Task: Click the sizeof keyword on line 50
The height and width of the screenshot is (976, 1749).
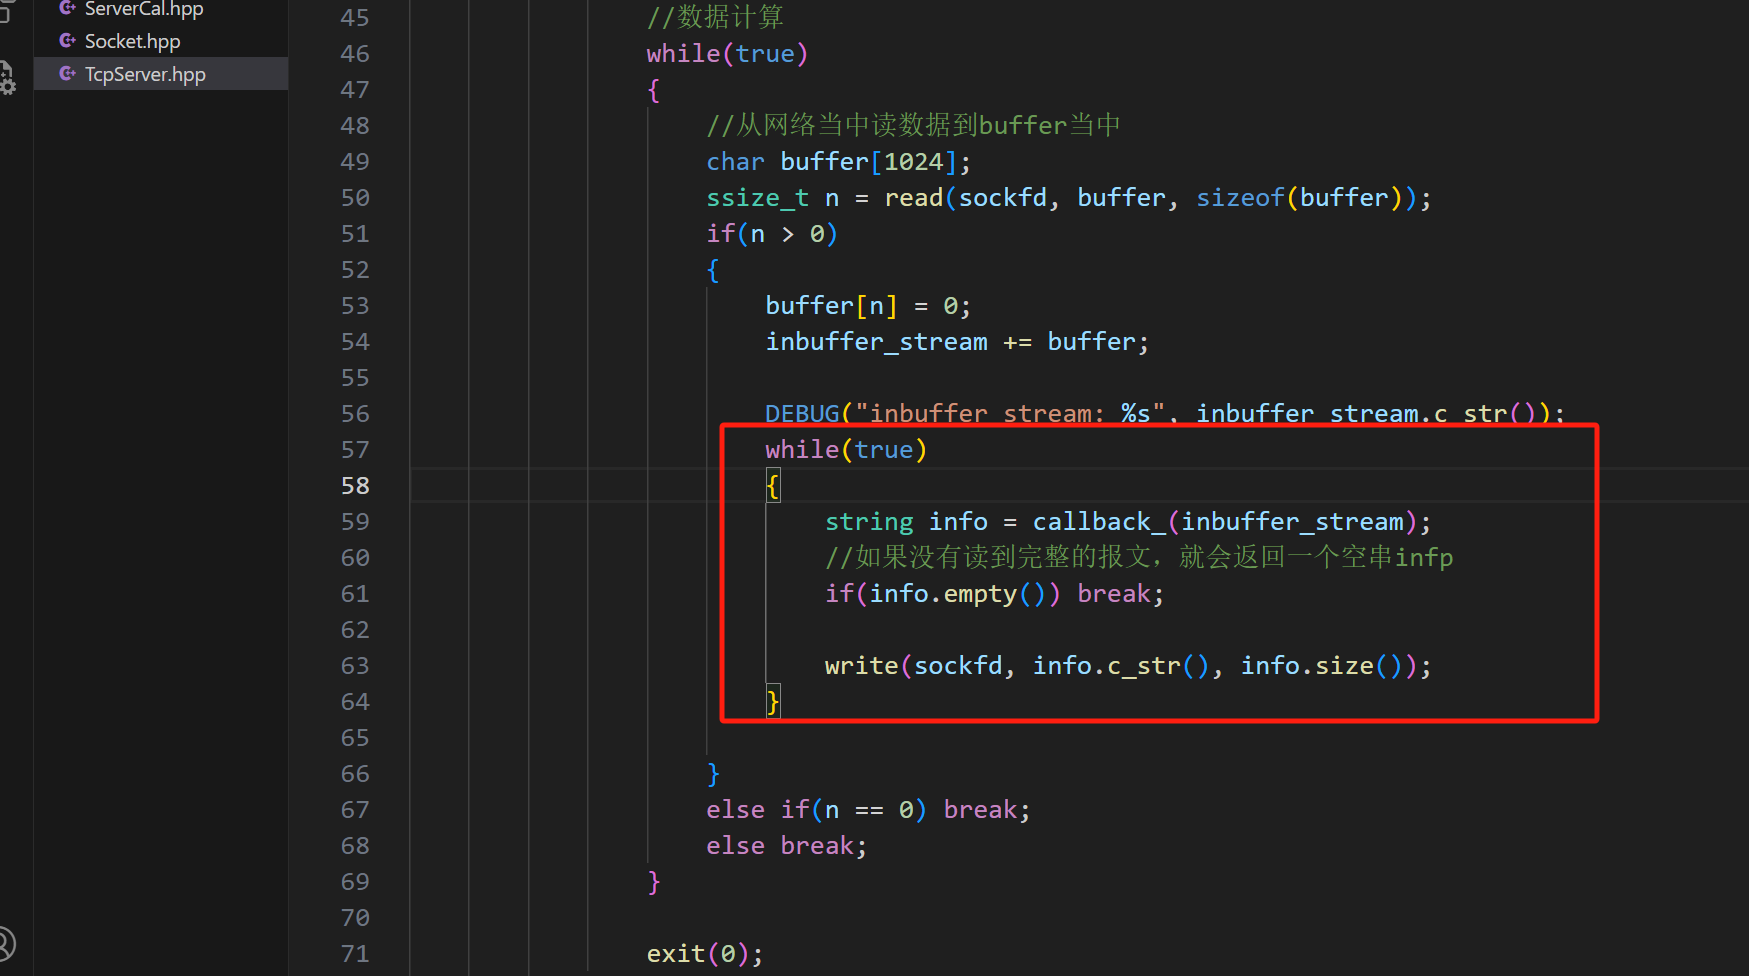Action: coord(1240,198)
